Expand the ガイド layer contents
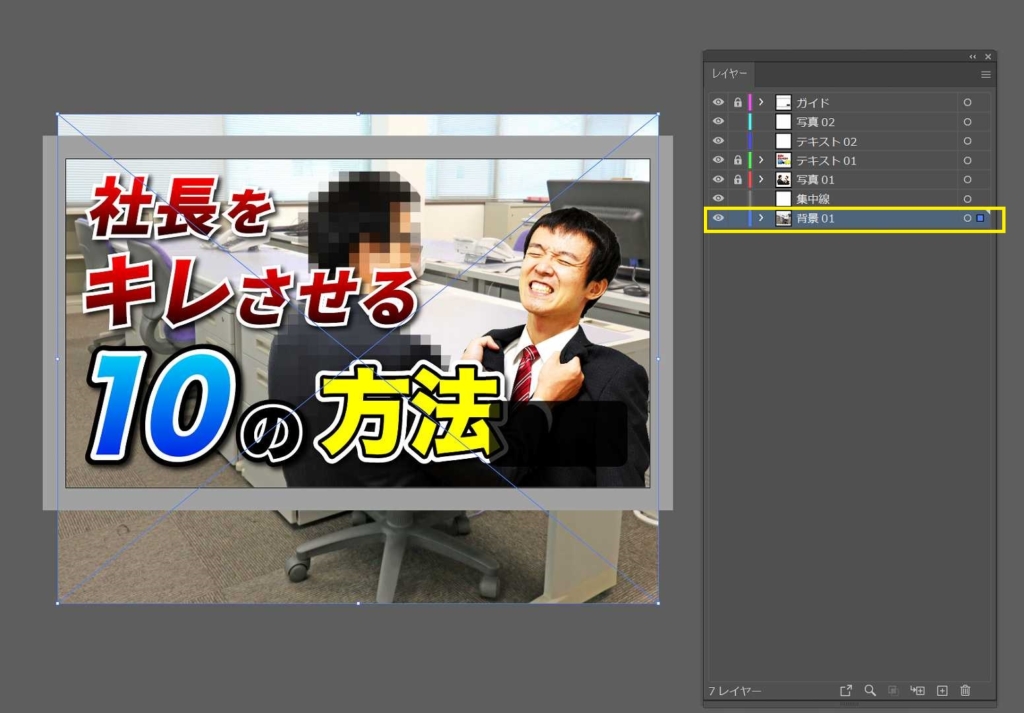 [x=761, y=102]
